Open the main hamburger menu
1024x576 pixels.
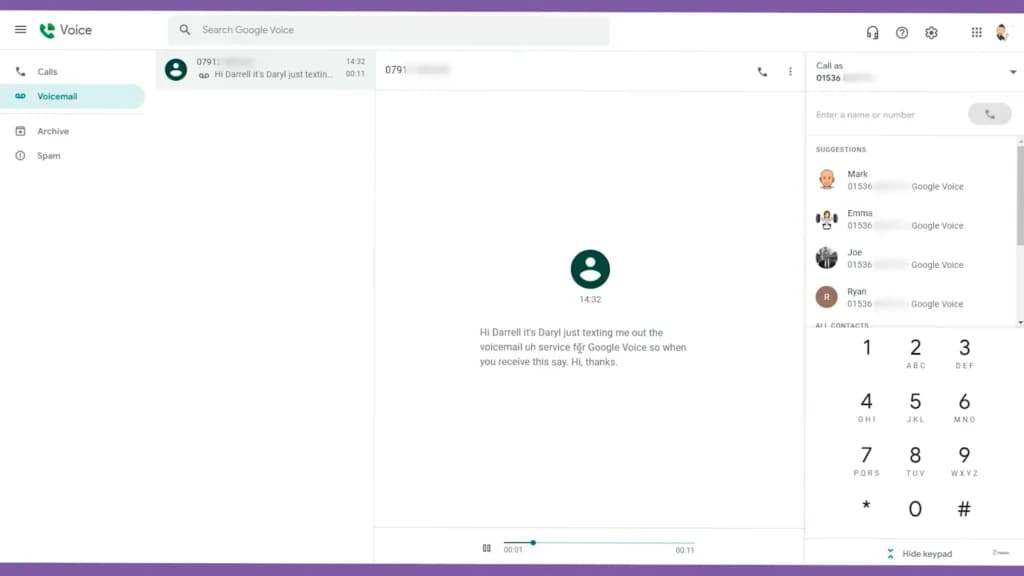20,30
